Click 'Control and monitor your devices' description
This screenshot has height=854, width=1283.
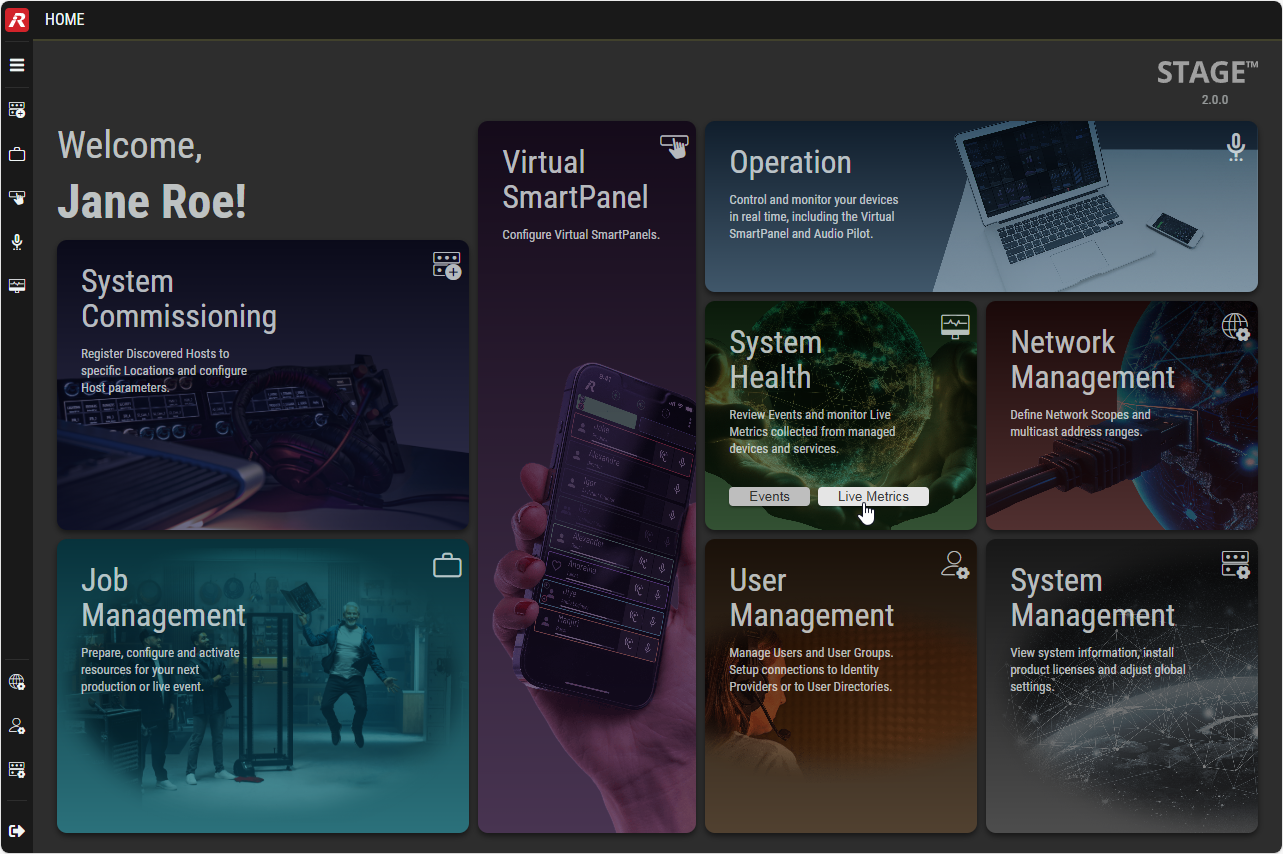(814, 217)
